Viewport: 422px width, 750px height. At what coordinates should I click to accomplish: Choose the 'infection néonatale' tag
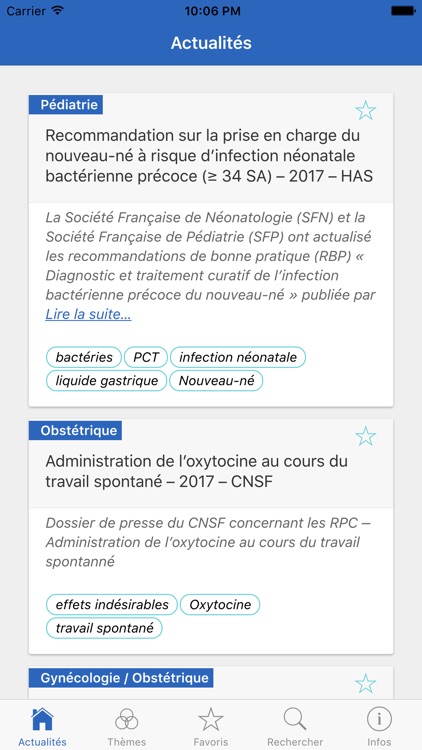point(238,357)
